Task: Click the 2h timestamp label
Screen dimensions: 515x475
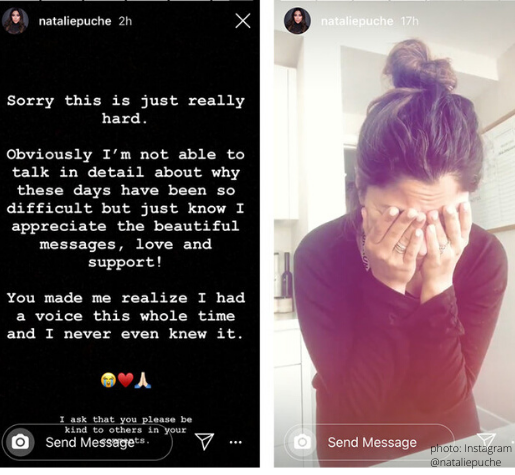Action: pyautogui.click(x=125, y=21)
